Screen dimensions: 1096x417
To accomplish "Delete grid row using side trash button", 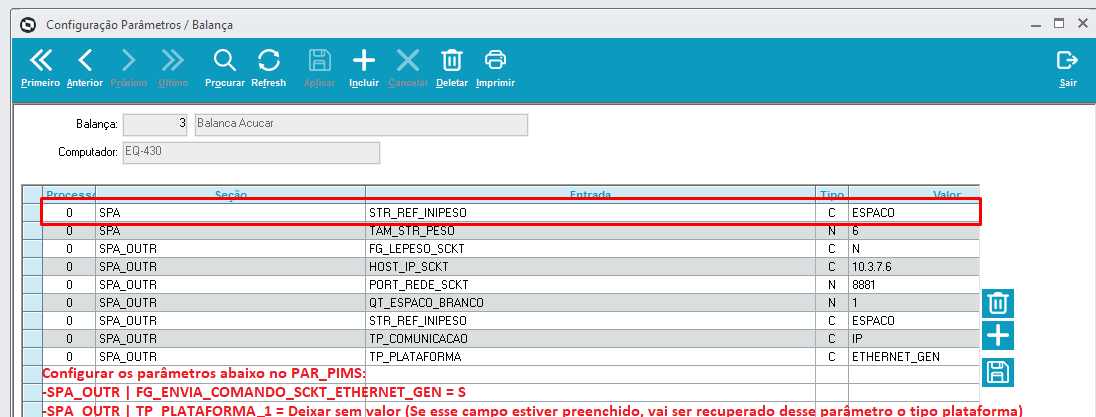I will (997, 304).
